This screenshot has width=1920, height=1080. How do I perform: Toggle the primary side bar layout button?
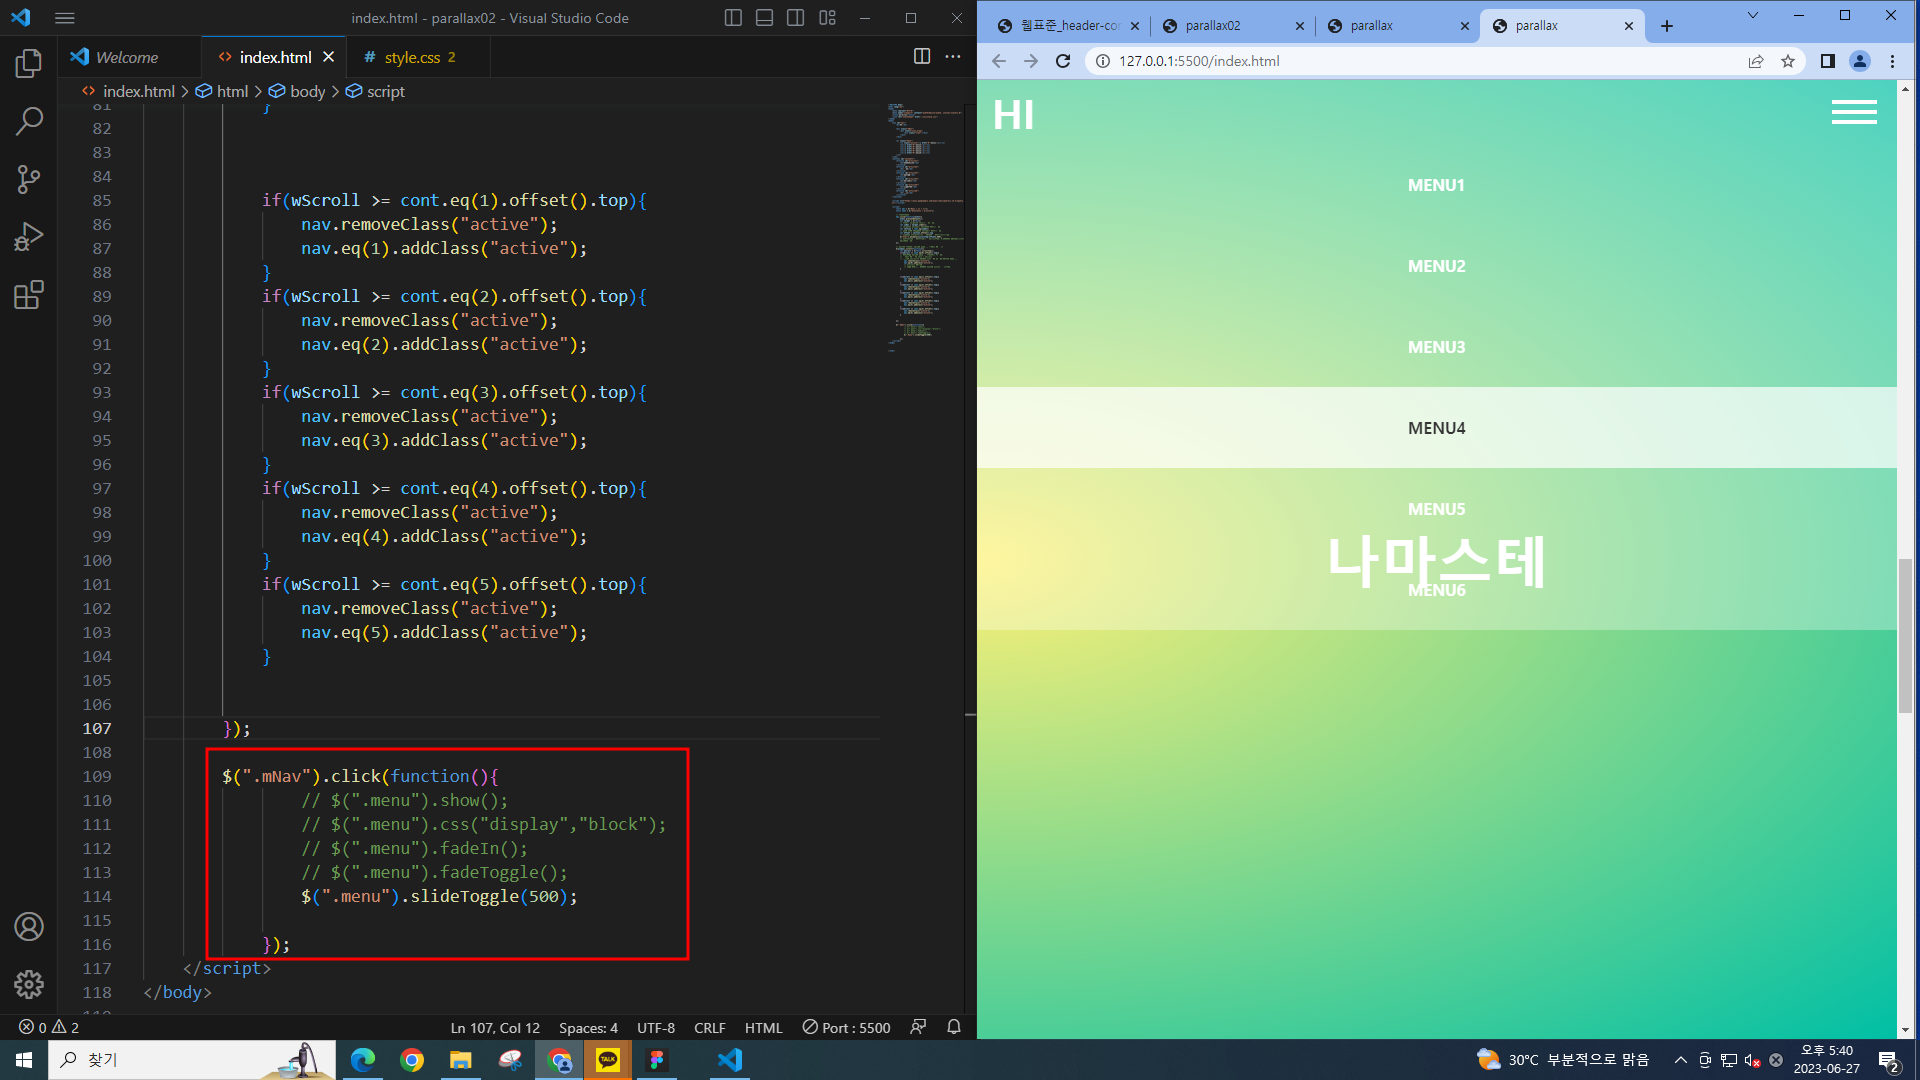[733, 18]
